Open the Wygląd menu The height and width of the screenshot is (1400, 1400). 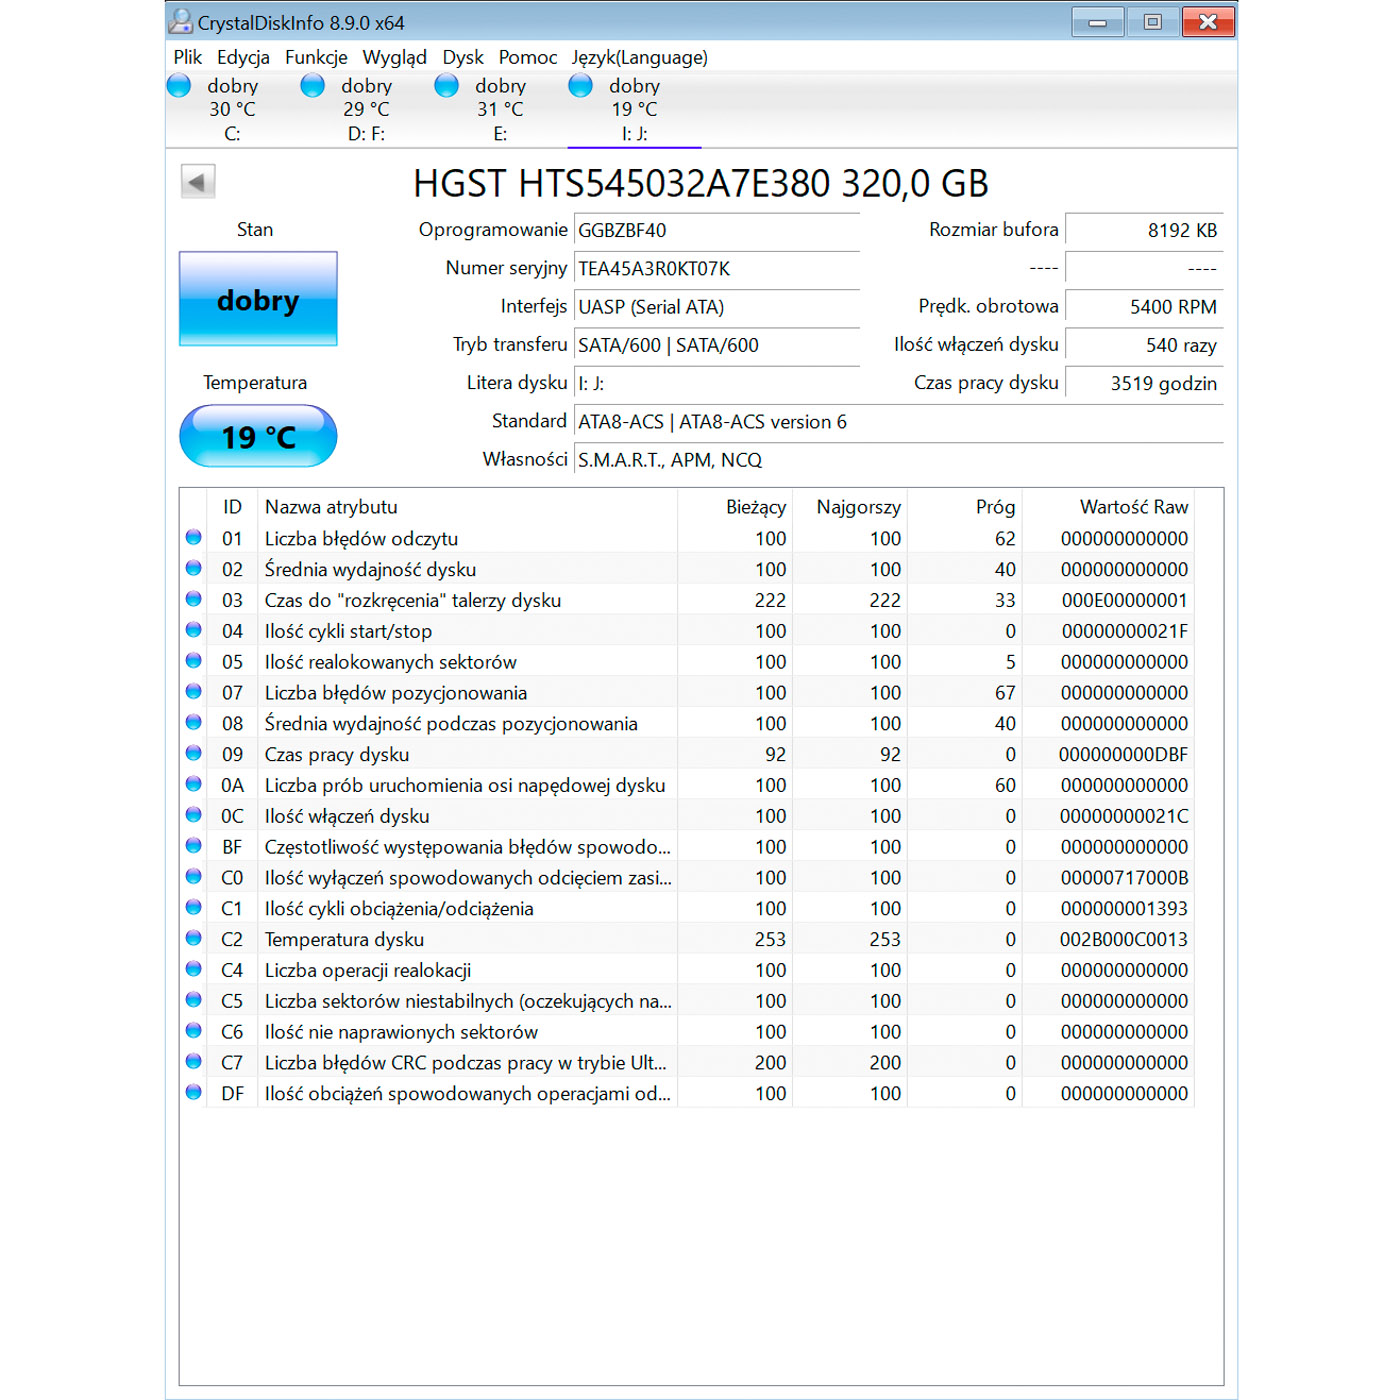point(394,57)
